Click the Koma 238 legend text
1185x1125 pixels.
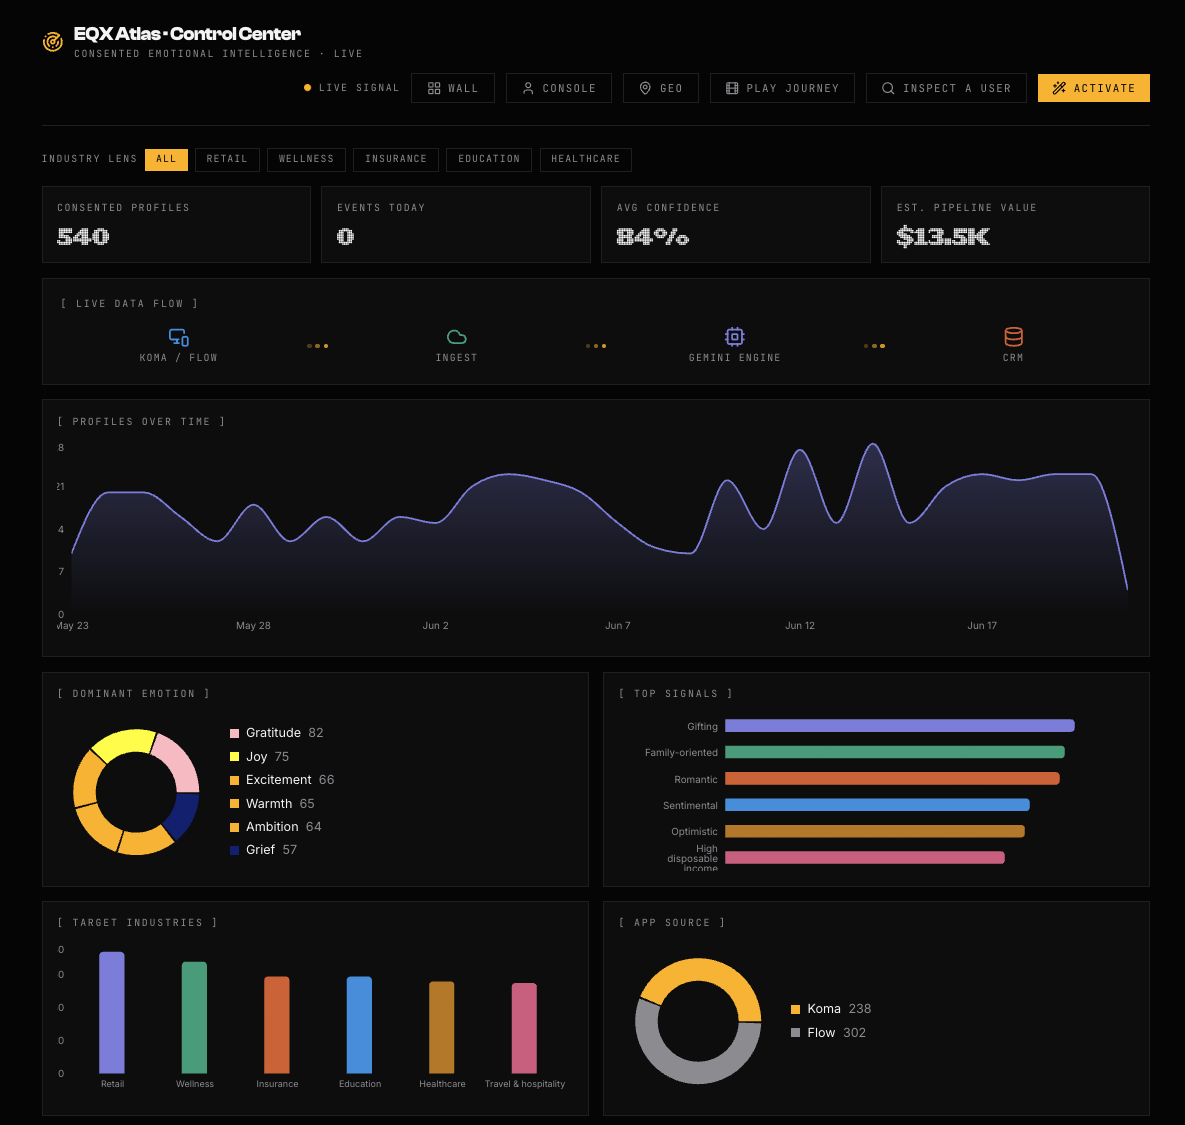[839, 1009]
